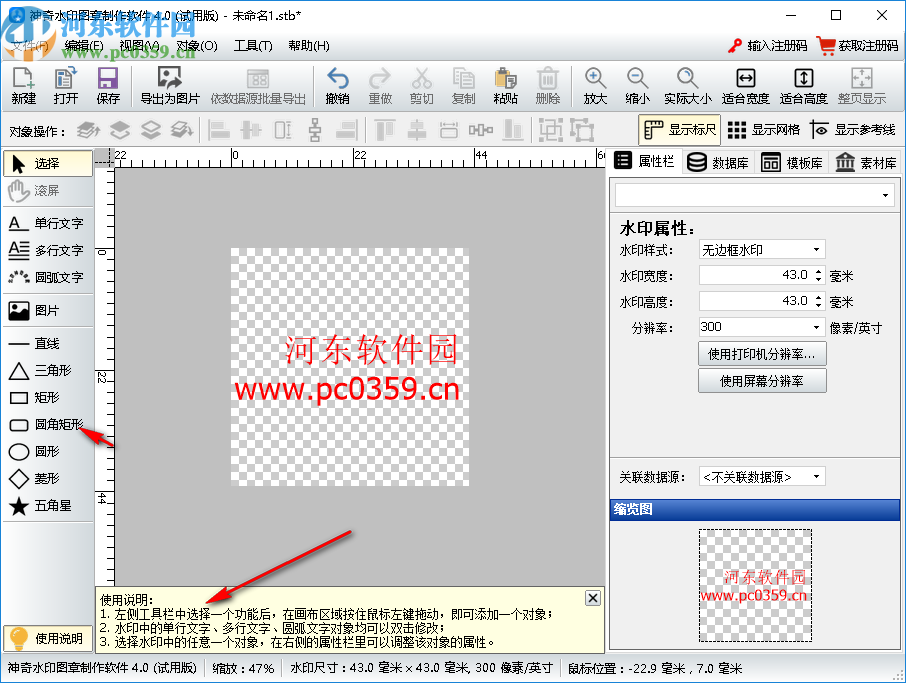
Task: Click the 撤销 undo toolbar icon
Action: (x=337, y=85)
